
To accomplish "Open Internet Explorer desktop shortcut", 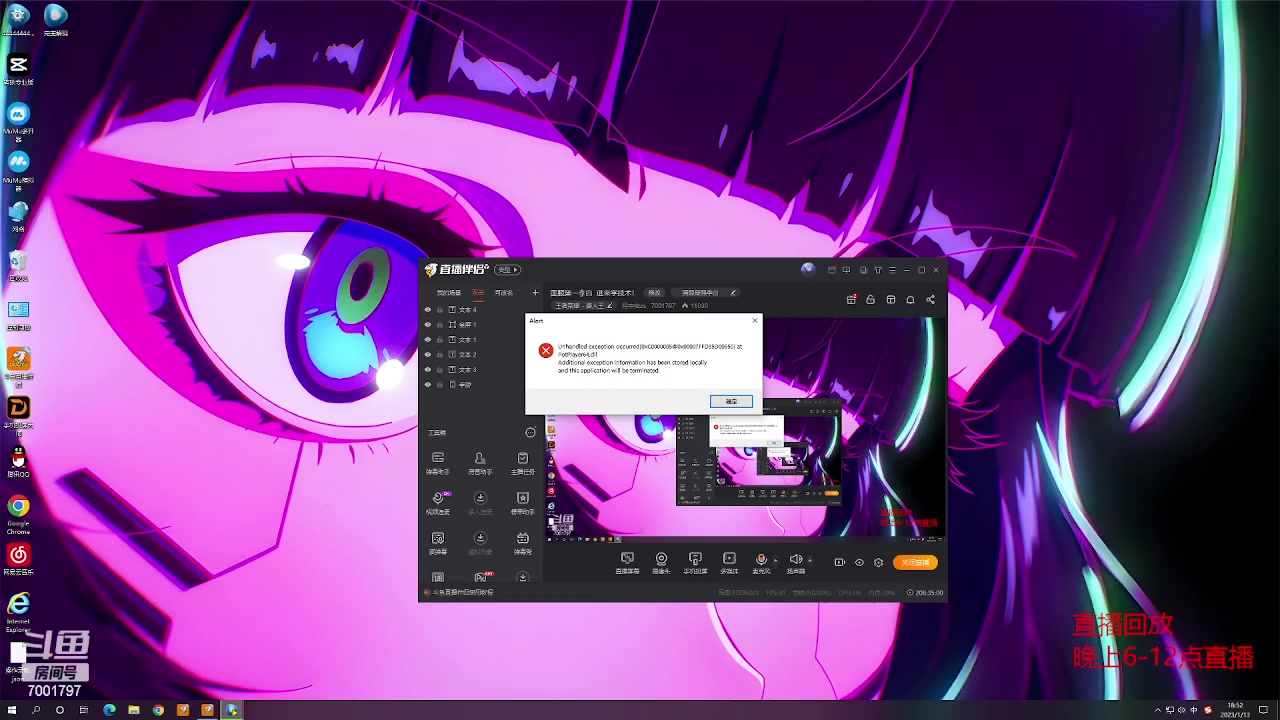I will (18, 612).
